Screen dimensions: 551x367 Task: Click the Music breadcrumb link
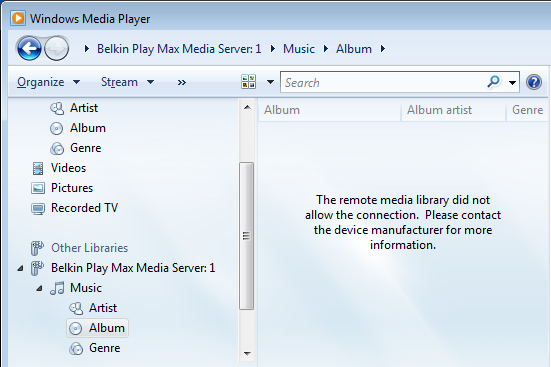point(299,49)
